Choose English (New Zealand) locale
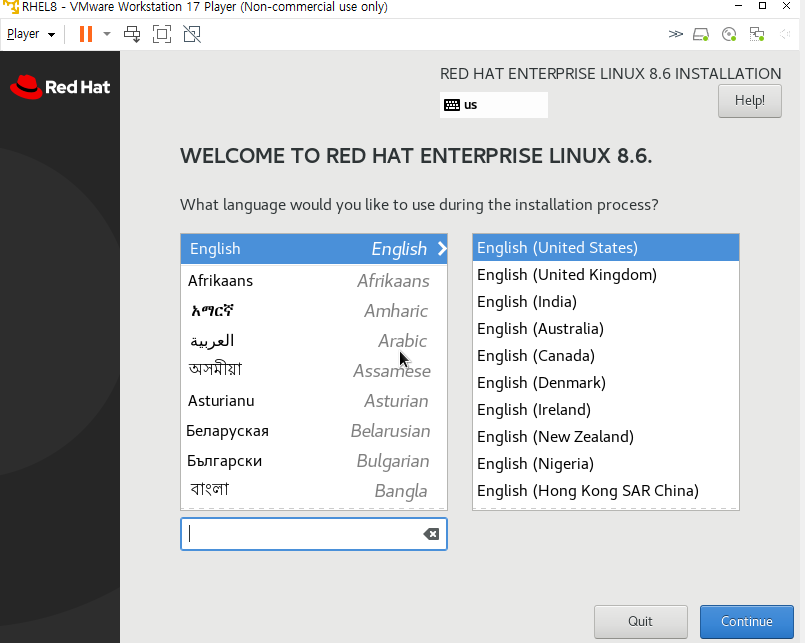Screen dimensions: 805x643 tap(606, 437)
